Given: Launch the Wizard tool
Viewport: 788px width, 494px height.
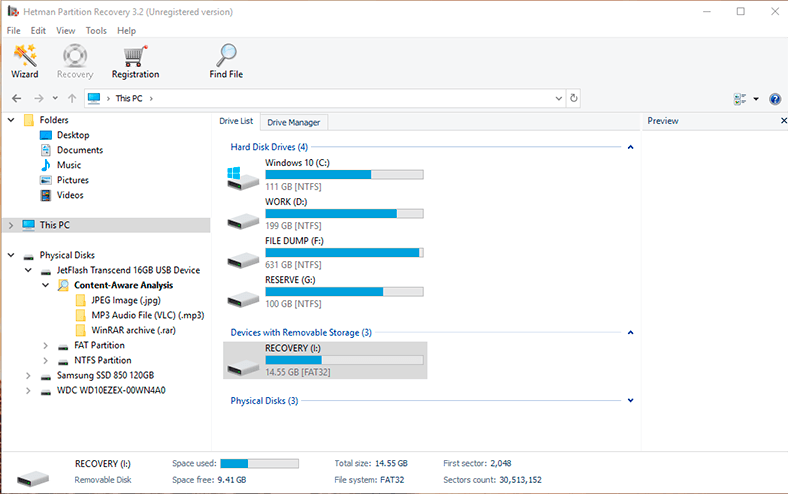Looking at the screenshot, I should tap(25, 61).
